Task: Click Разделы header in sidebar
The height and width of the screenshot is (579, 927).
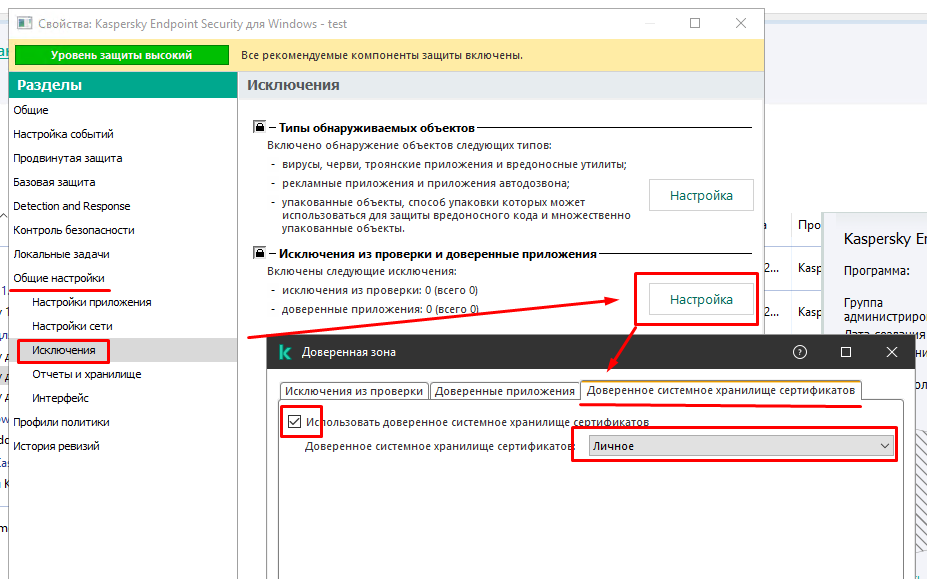Action: pos(50,85)
